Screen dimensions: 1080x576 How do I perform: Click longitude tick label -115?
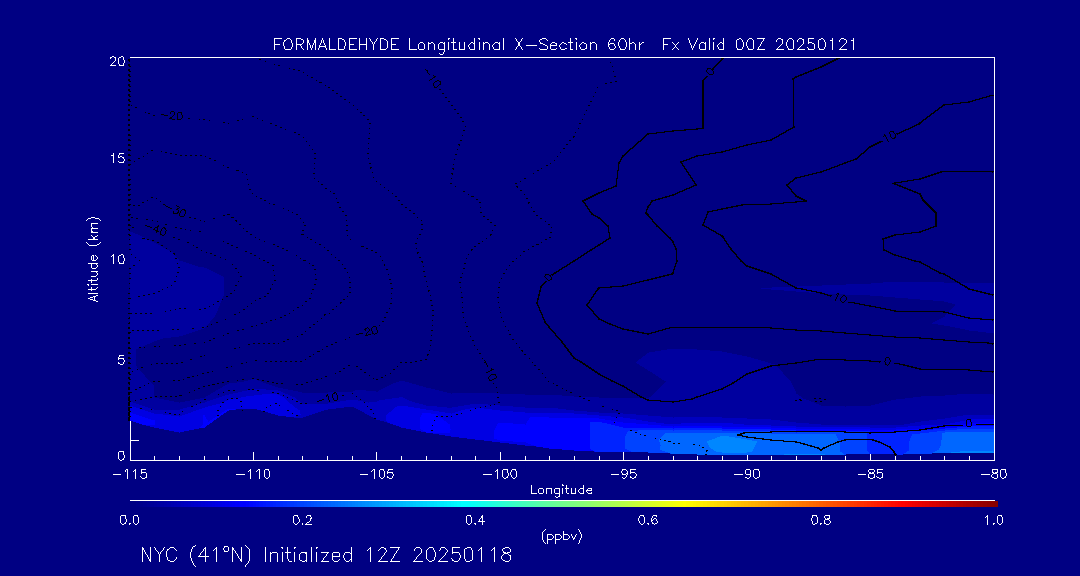tap(129, 475)
